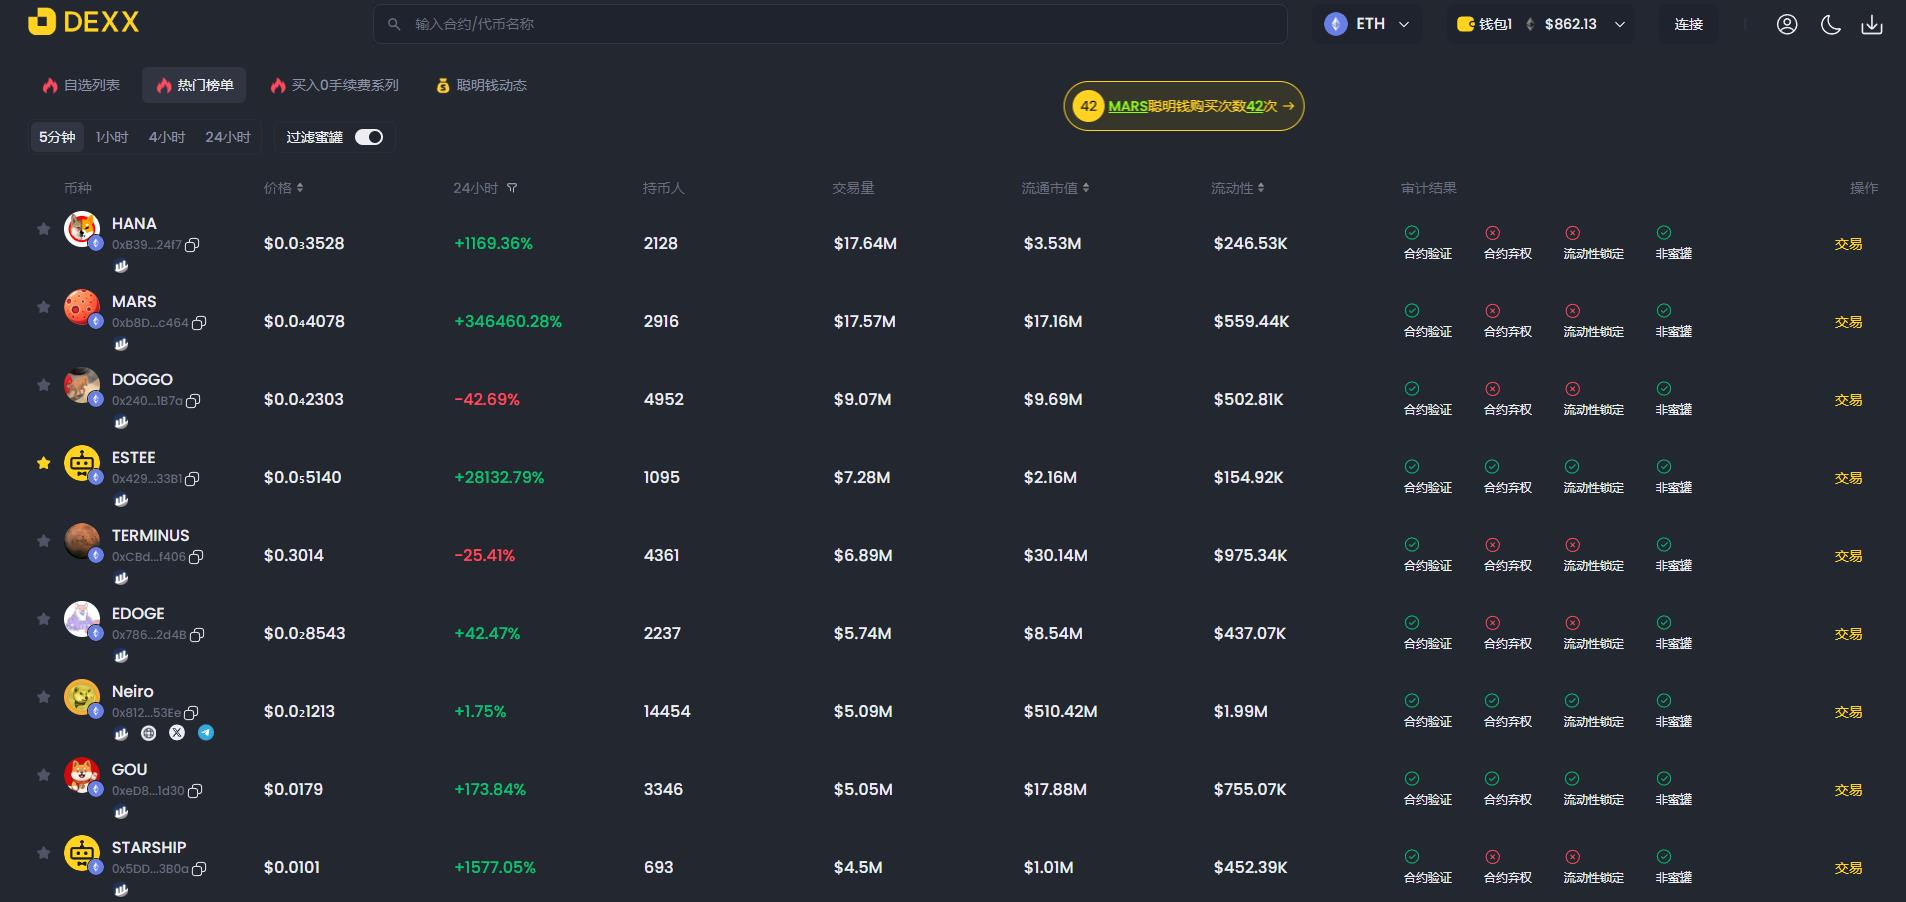The image size is (1906, 902).
Task: Copy GOU contract address
Action: (x=195, y=791)
